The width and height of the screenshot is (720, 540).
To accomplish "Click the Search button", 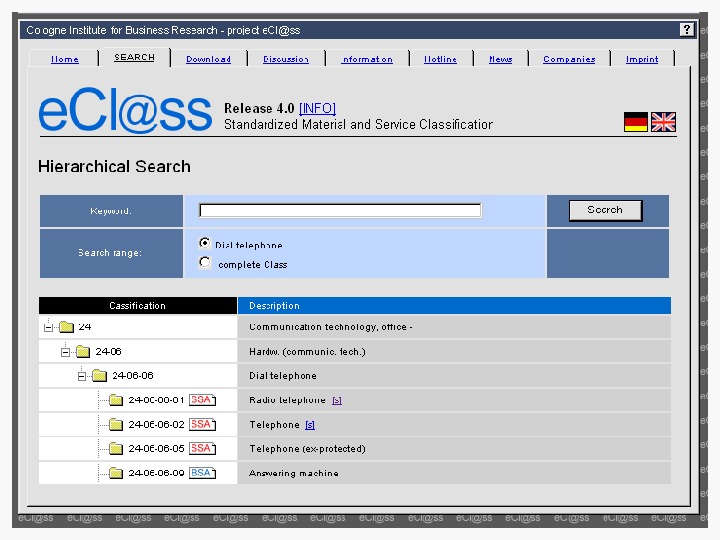I will (605, 210).
